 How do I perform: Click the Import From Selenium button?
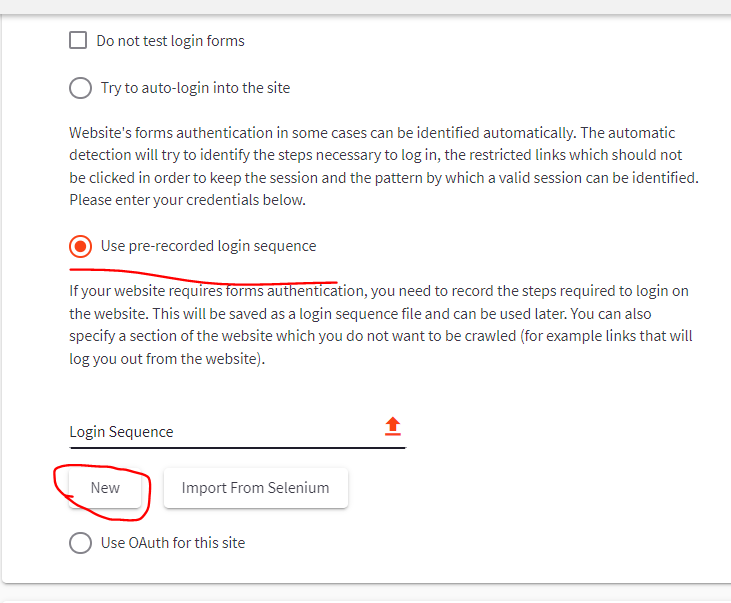tap(255, 488)
